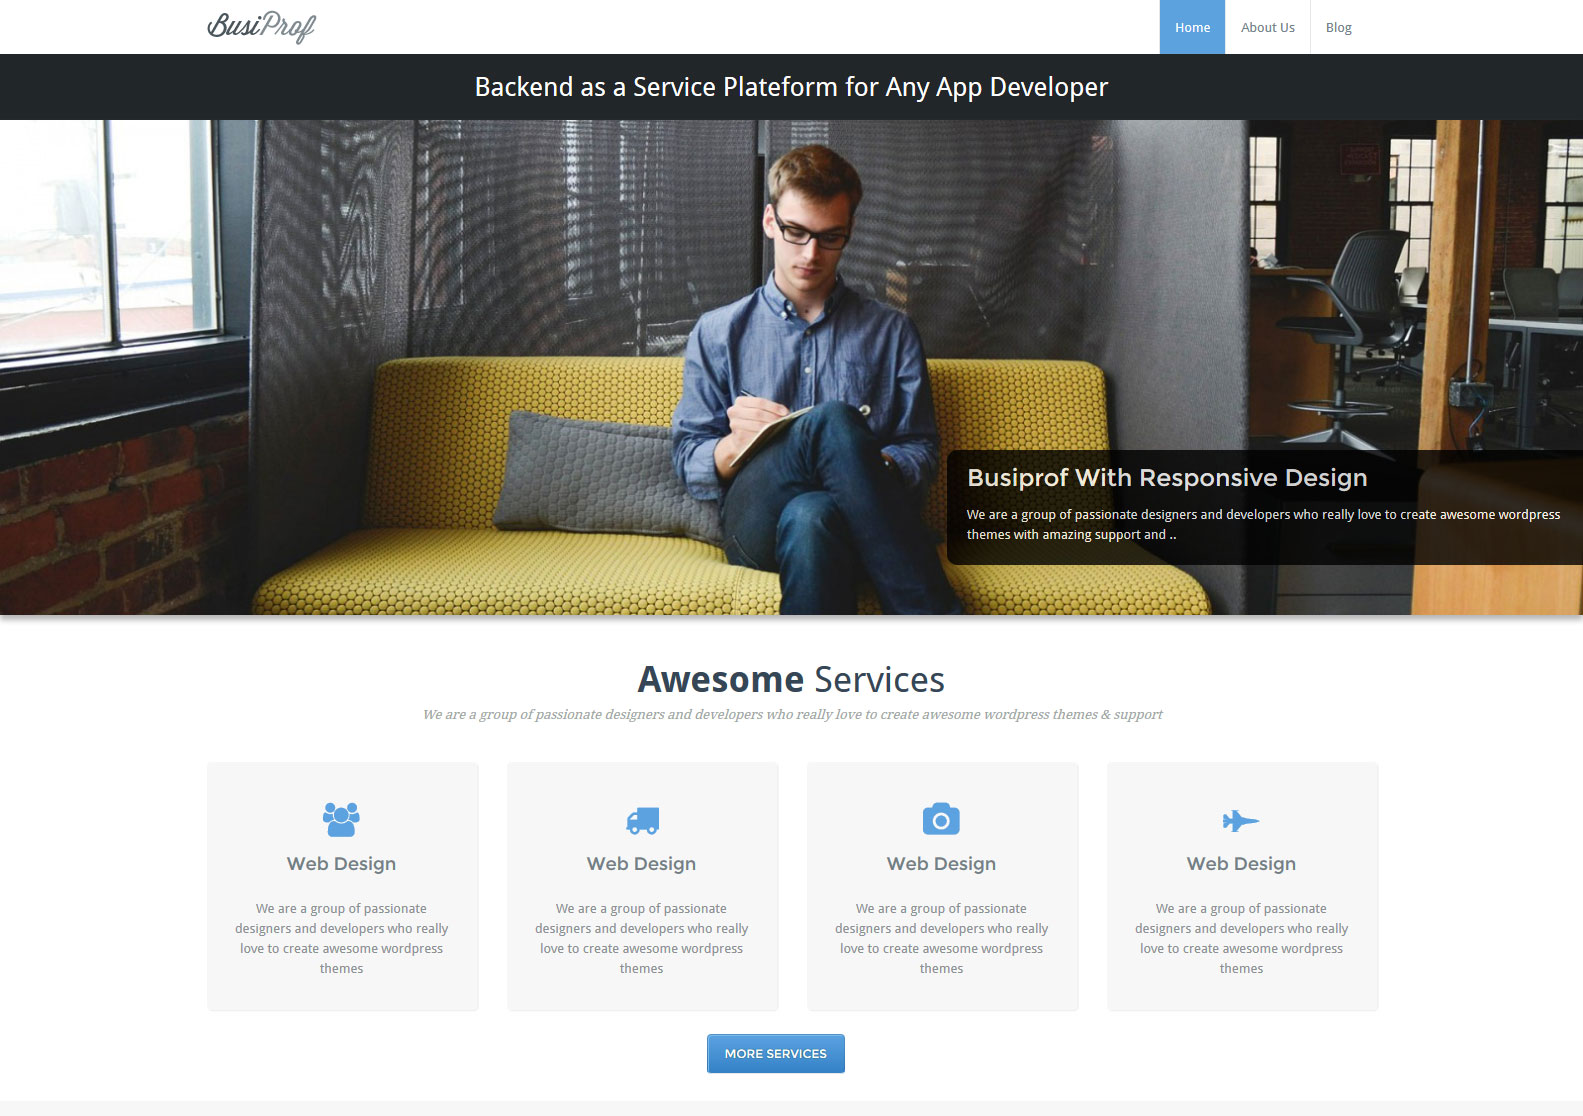Click description text in camera icon card
The height and width of the screenshot is (1116, 1583).
(941, 938)
